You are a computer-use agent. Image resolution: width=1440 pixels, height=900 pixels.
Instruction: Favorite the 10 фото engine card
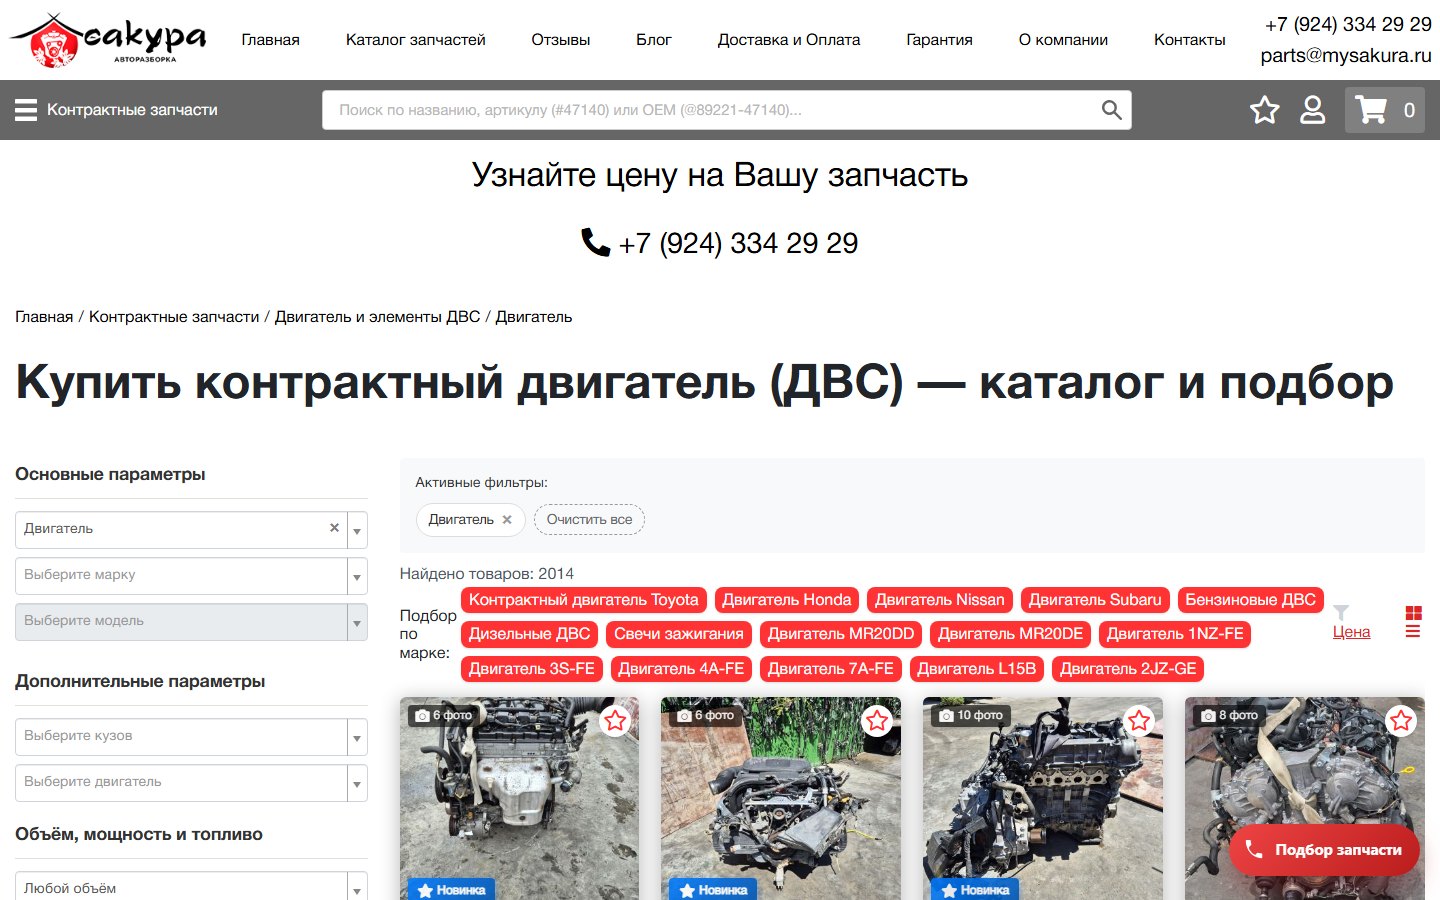pyautogui.click(x=1139, y=720)
